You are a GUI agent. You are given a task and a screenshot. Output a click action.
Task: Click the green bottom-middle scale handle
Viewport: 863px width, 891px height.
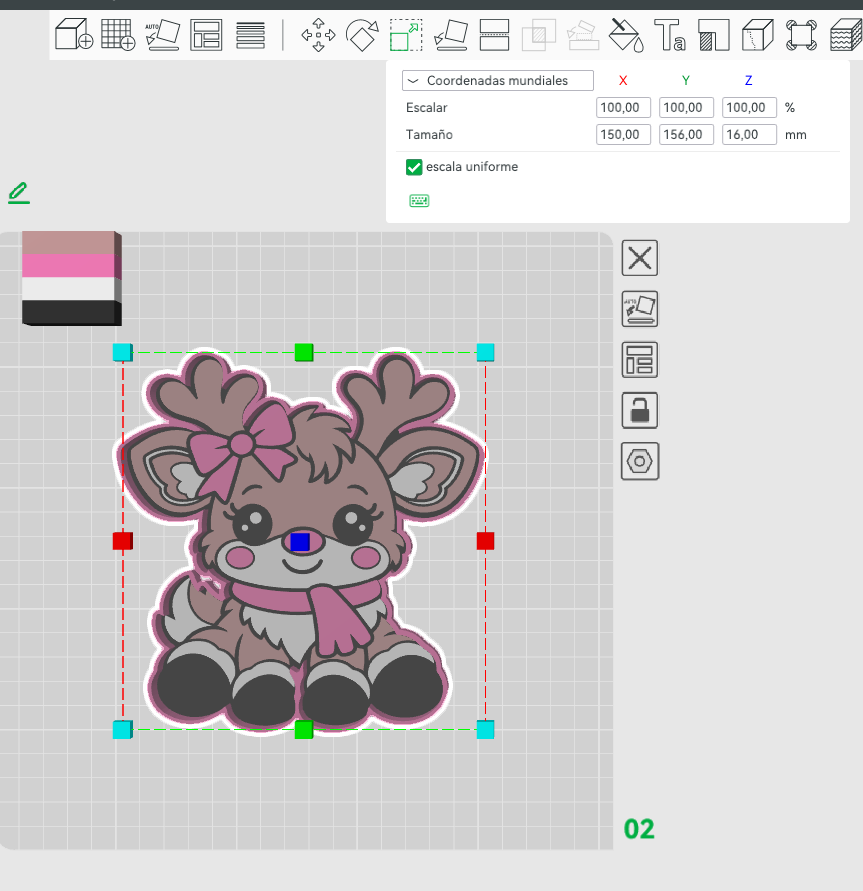pyautogui.click(x=304, y=730)
